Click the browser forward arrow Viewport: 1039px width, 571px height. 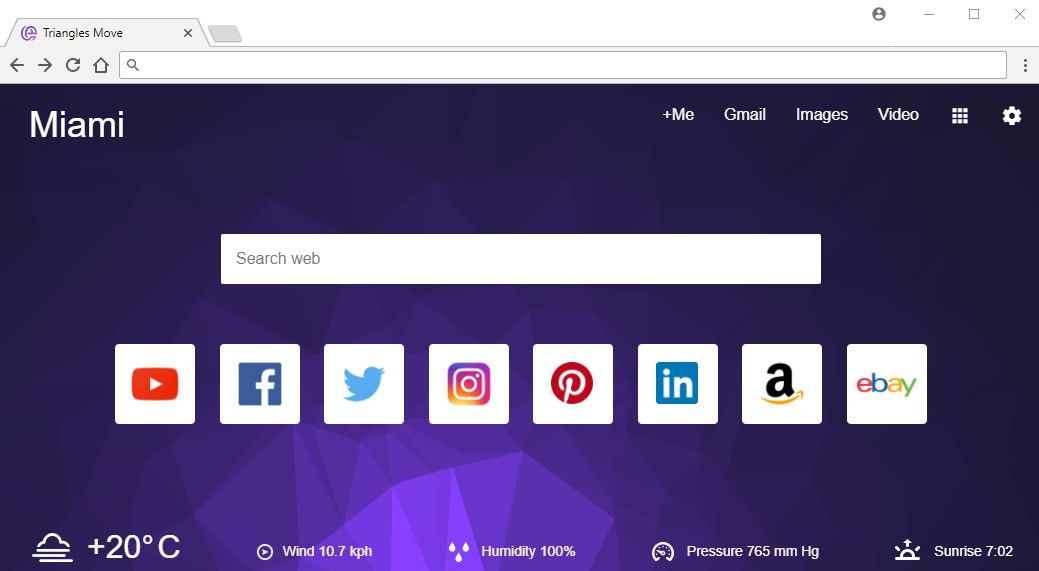(x=45, y=65)
